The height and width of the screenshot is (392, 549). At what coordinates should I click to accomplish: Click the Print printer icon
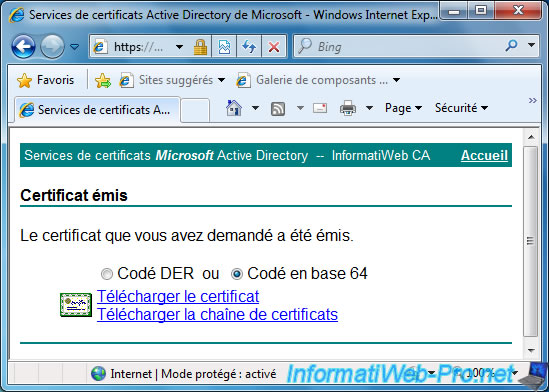point(348,108)
